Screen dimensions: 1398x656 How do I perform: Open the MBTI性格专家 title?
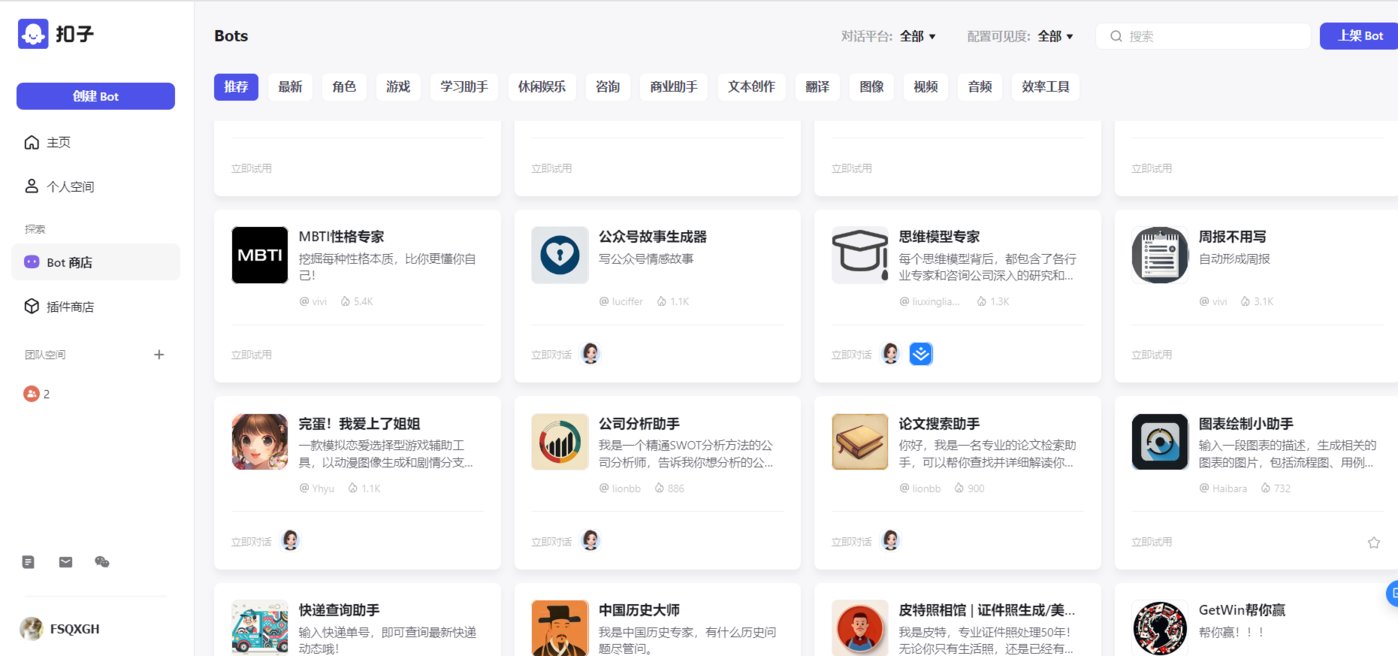point(341,237)
